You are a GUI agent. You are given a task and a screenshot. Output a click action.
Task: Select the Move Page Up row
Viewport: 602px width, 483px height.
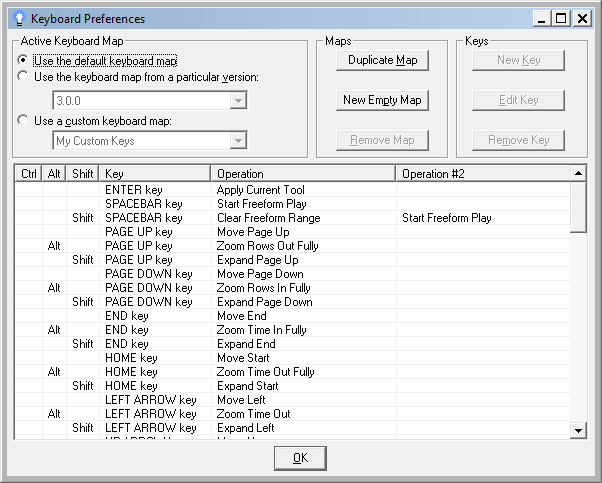293,232
